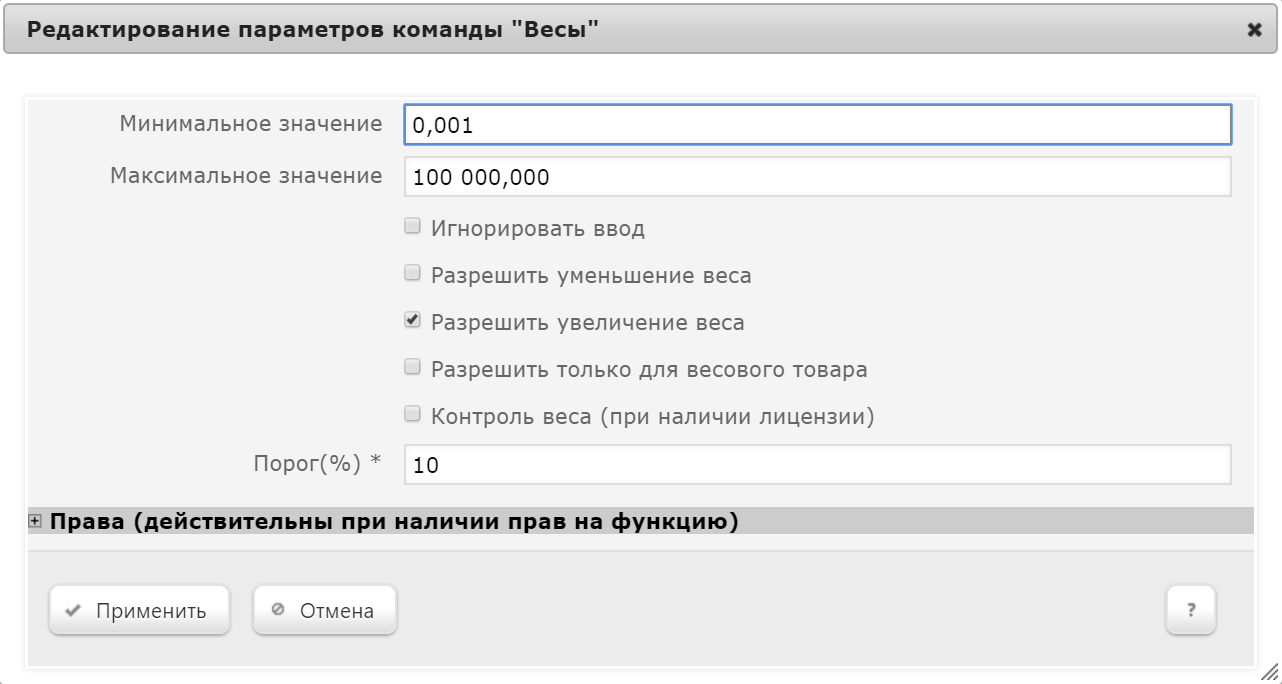The height and width of the screenshot is (684, 1282).
Task: Click the "Минимальное значение" label
Action: (x=251, y=124)
